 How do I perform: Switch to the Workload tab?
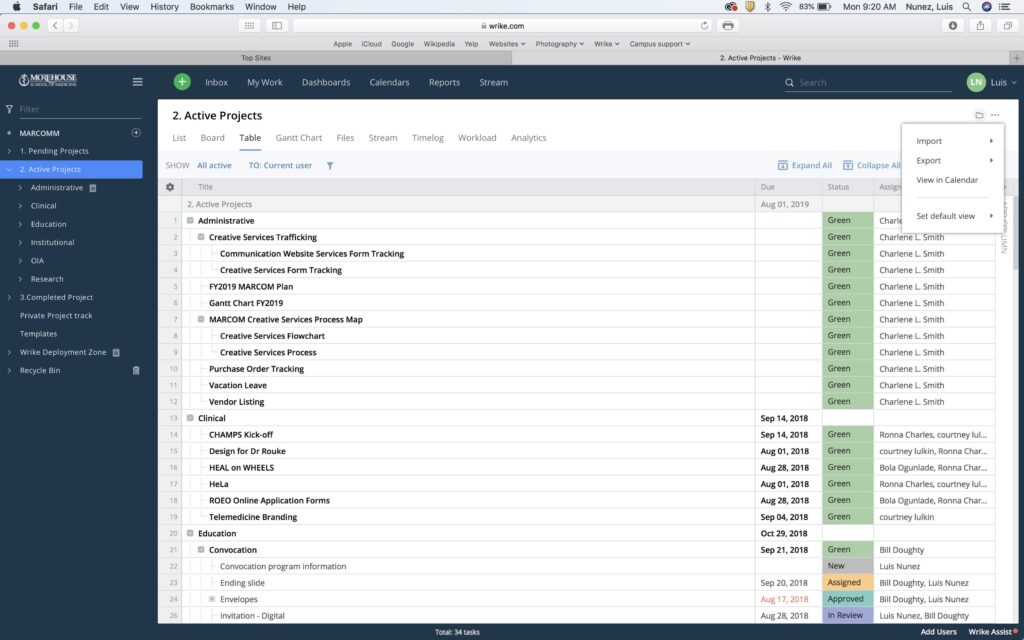click(477, 138)
